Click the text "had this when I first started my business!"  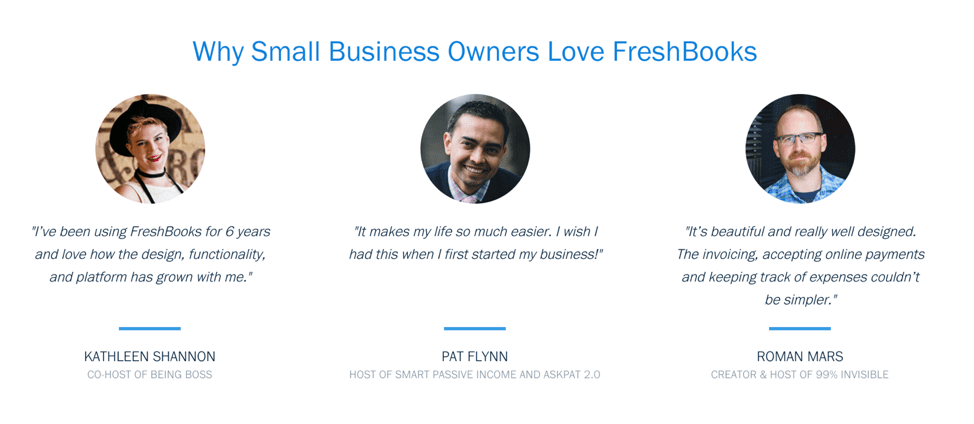coord(476,255)
